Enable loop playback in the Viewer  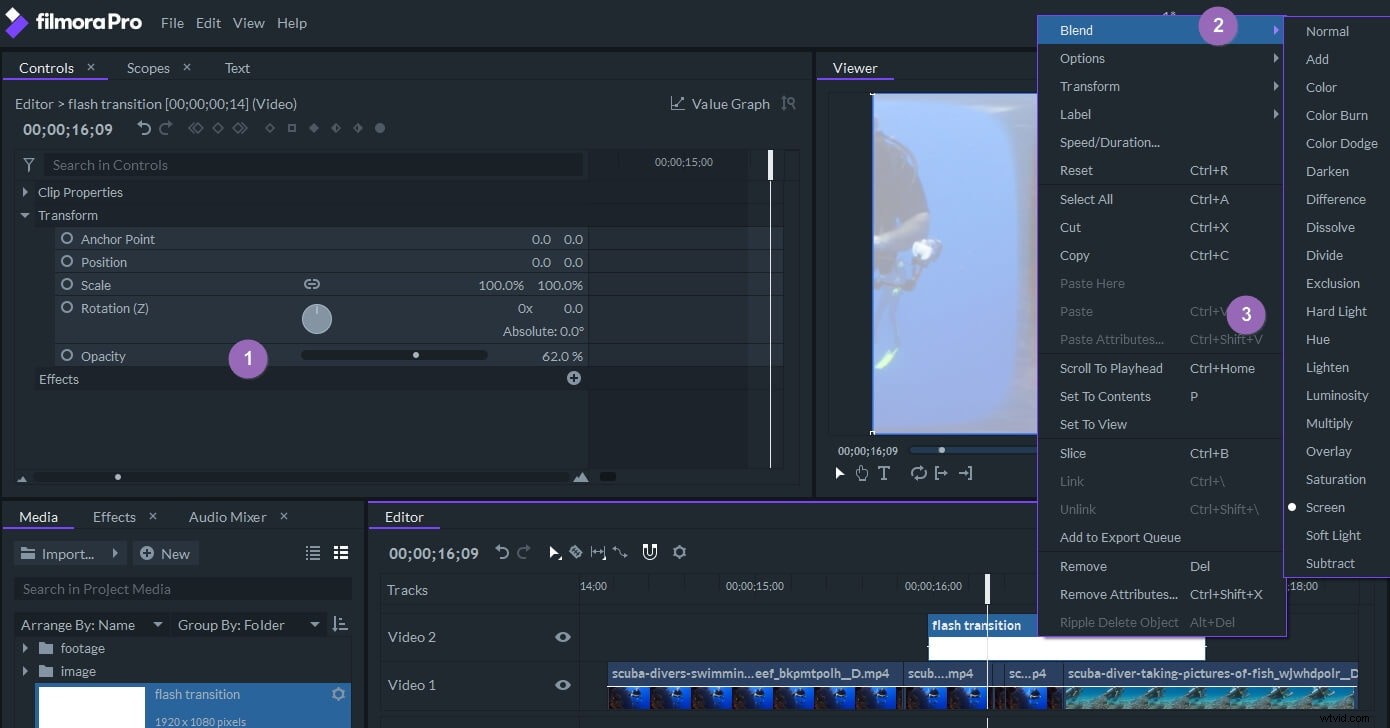[x=918, y=473]
